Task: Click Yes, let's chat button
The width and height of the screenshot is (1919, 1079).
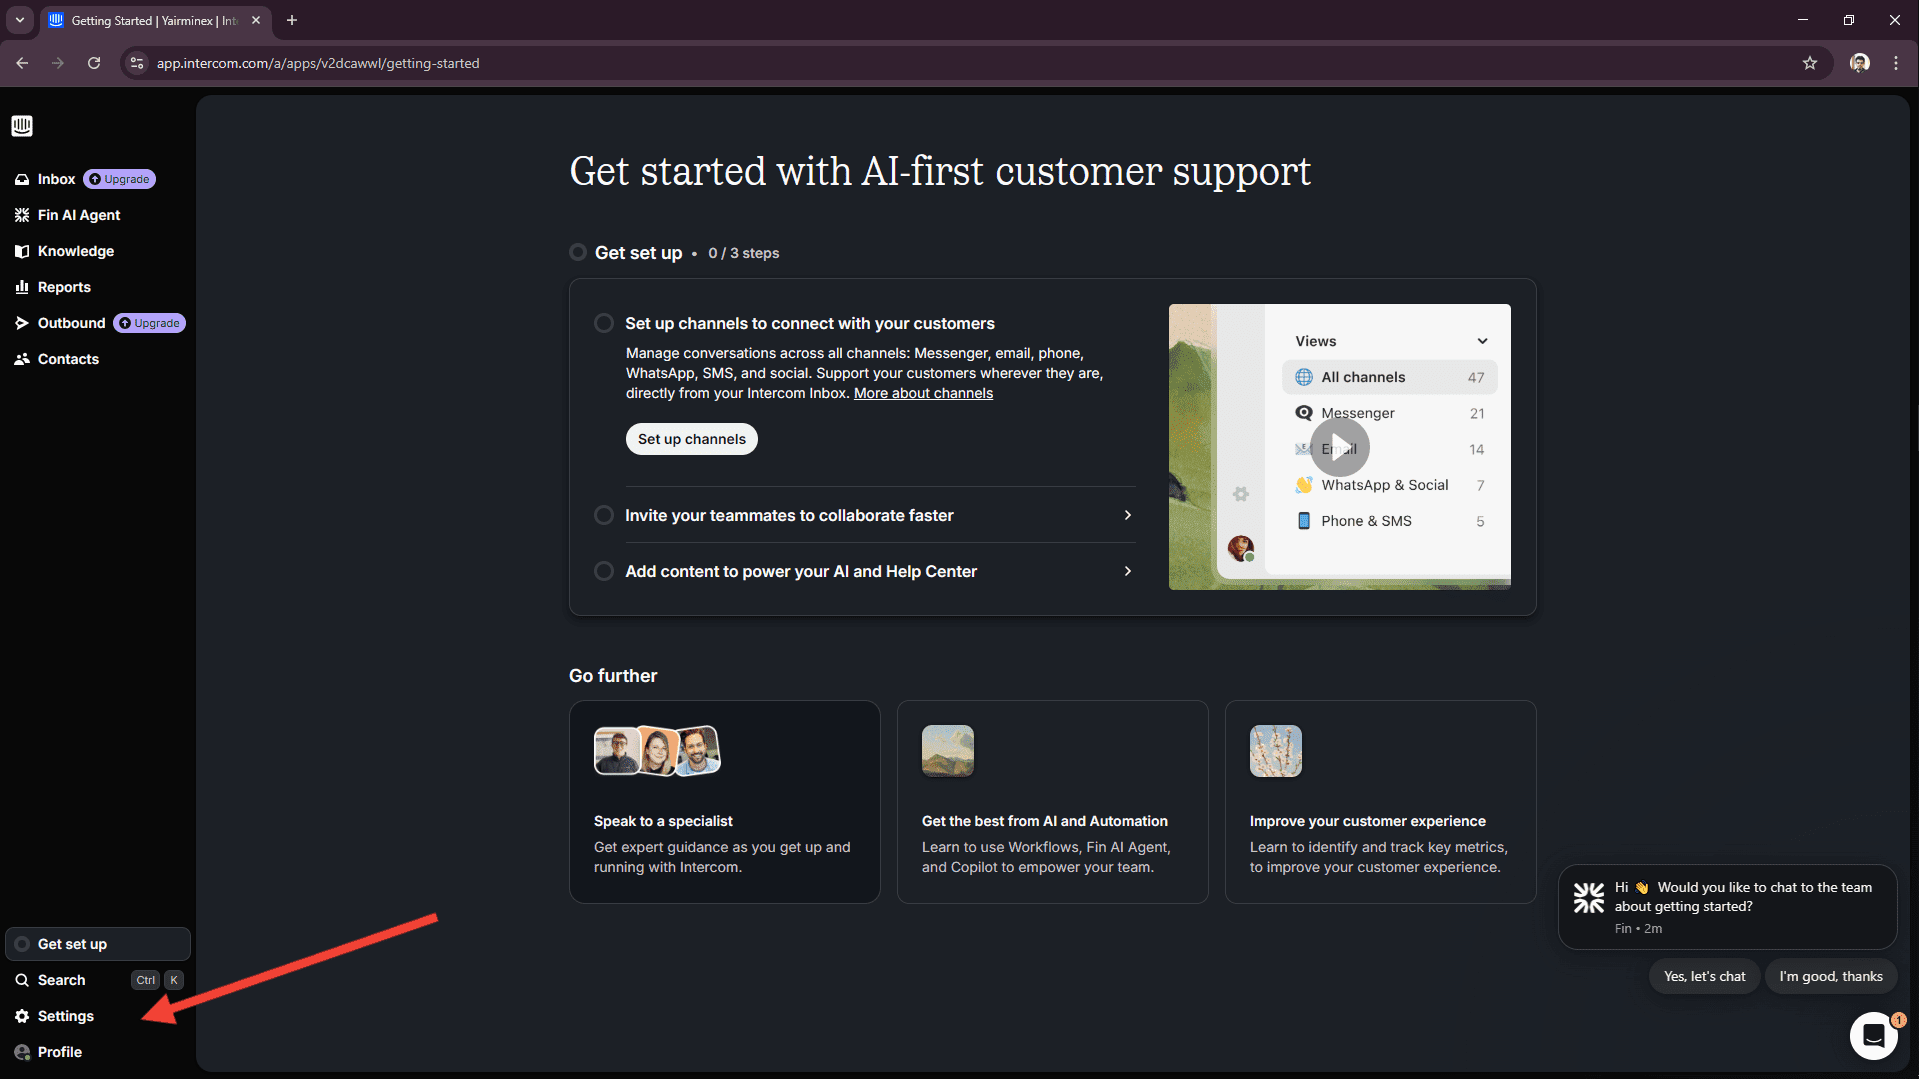Action: pyautogui.click(x=1704, y=976)
